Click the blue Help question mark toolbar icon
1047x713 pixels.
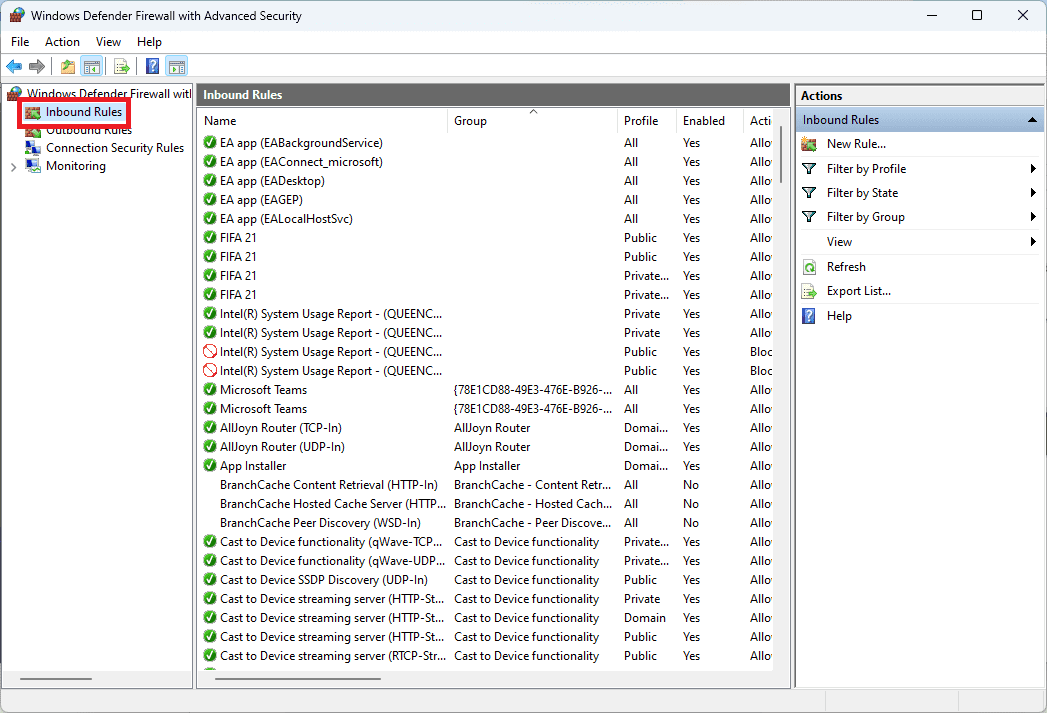tap(153, 67)
